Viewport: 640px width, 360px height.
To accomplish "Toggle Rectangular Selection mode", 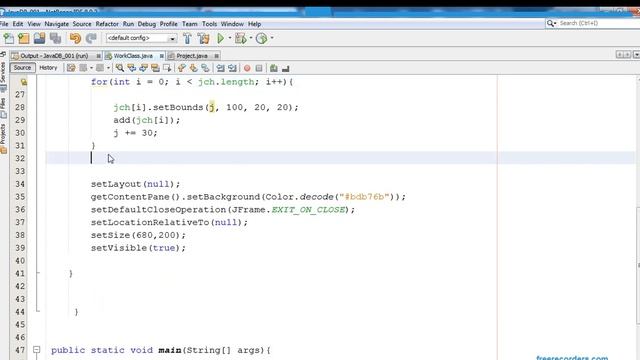I will (x=167, y=68).
